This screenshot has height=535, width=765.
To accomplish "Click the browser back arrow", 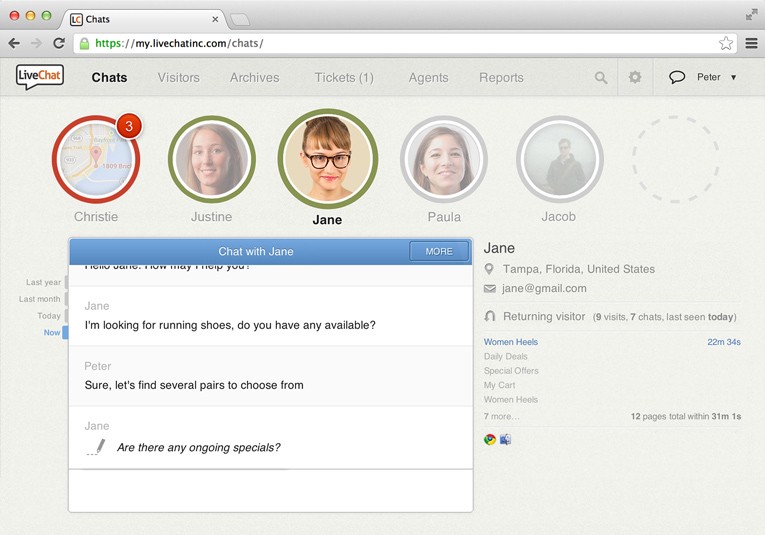I will [x=14, y=43].
